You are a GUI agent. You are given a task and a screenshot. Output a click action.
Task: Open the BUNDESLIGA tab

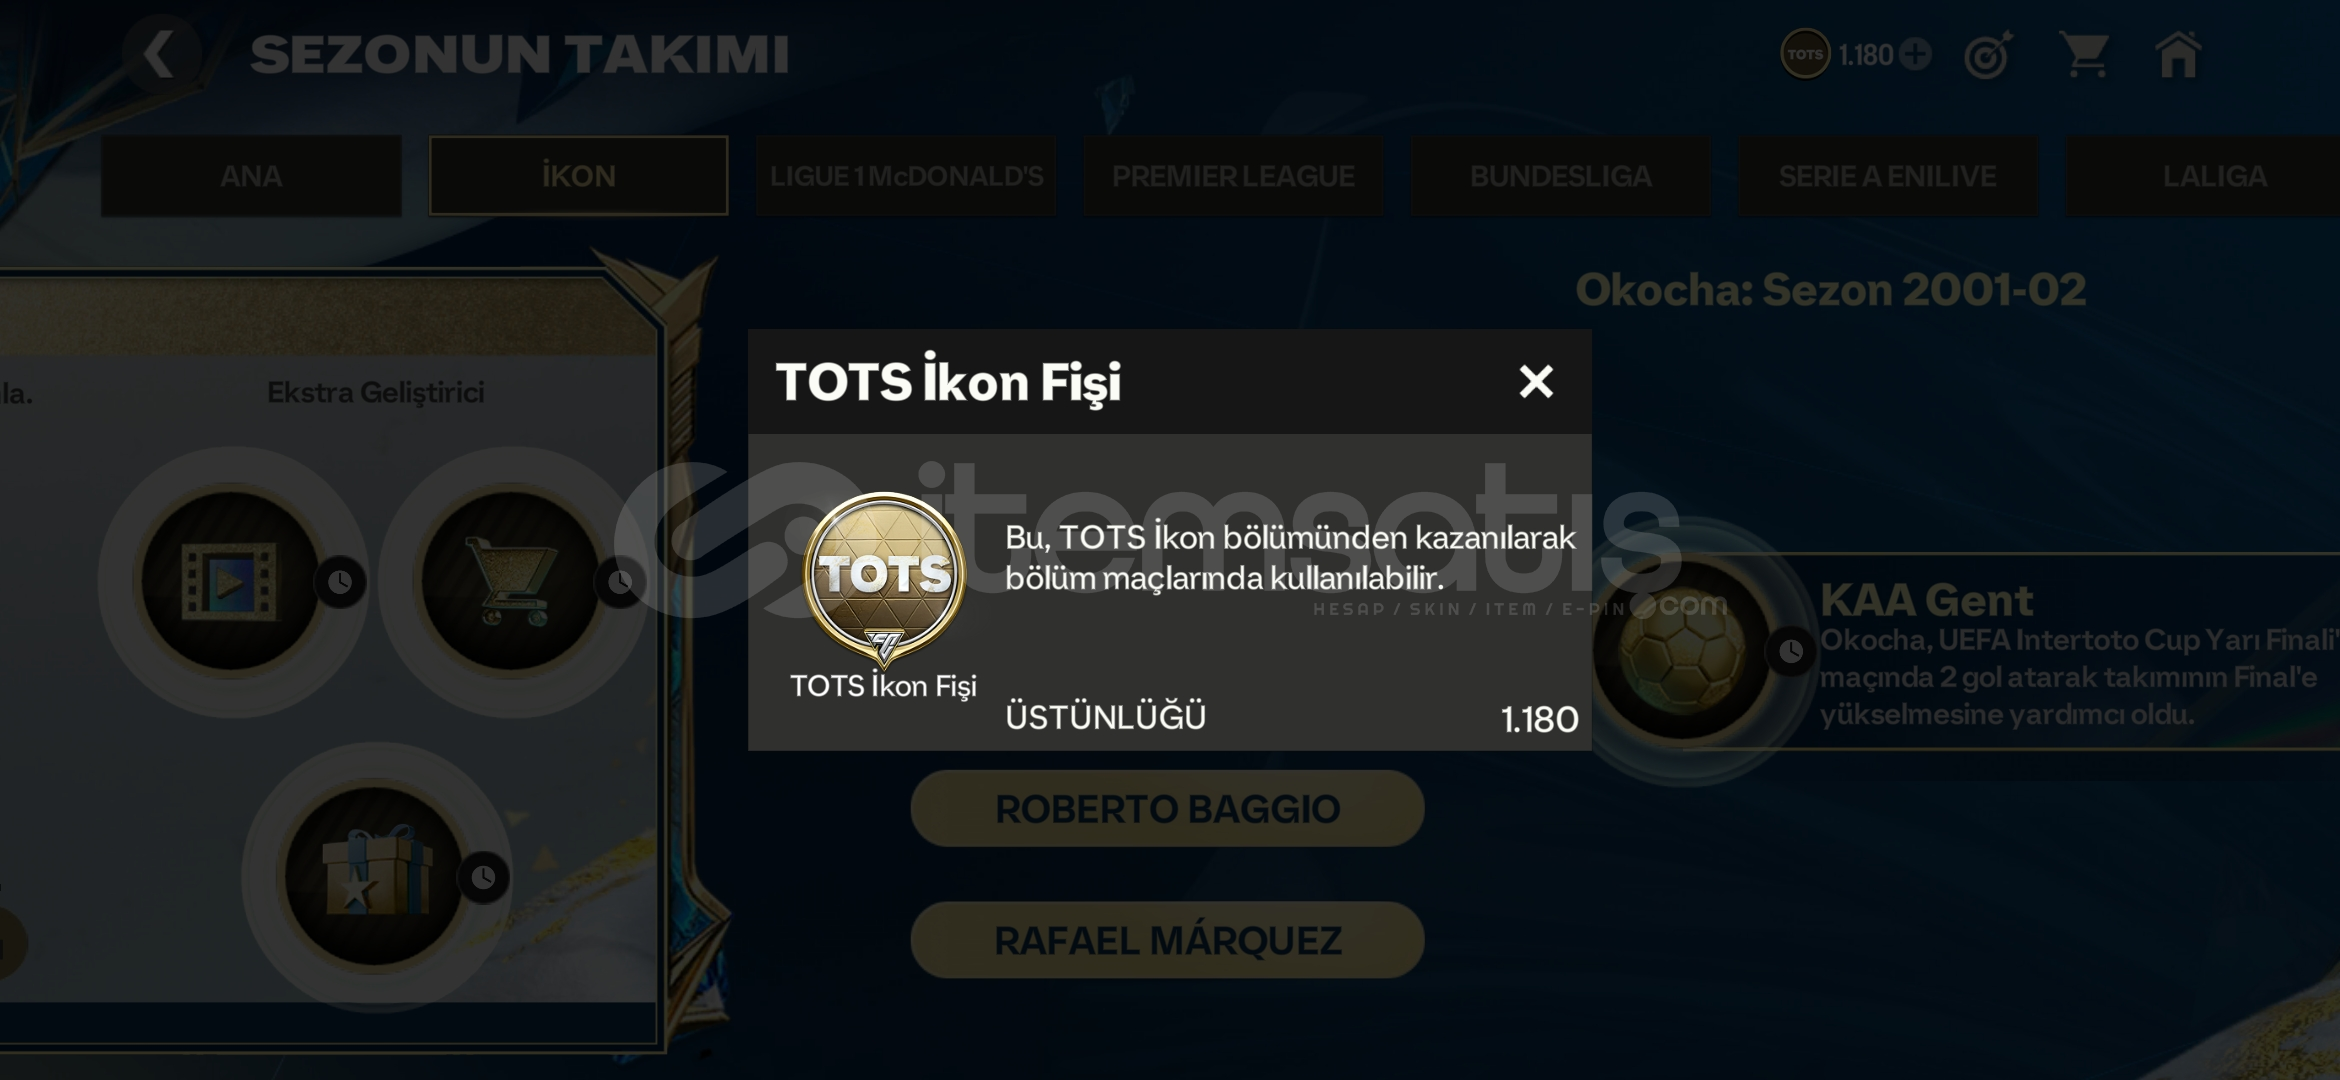point(1560,176)
